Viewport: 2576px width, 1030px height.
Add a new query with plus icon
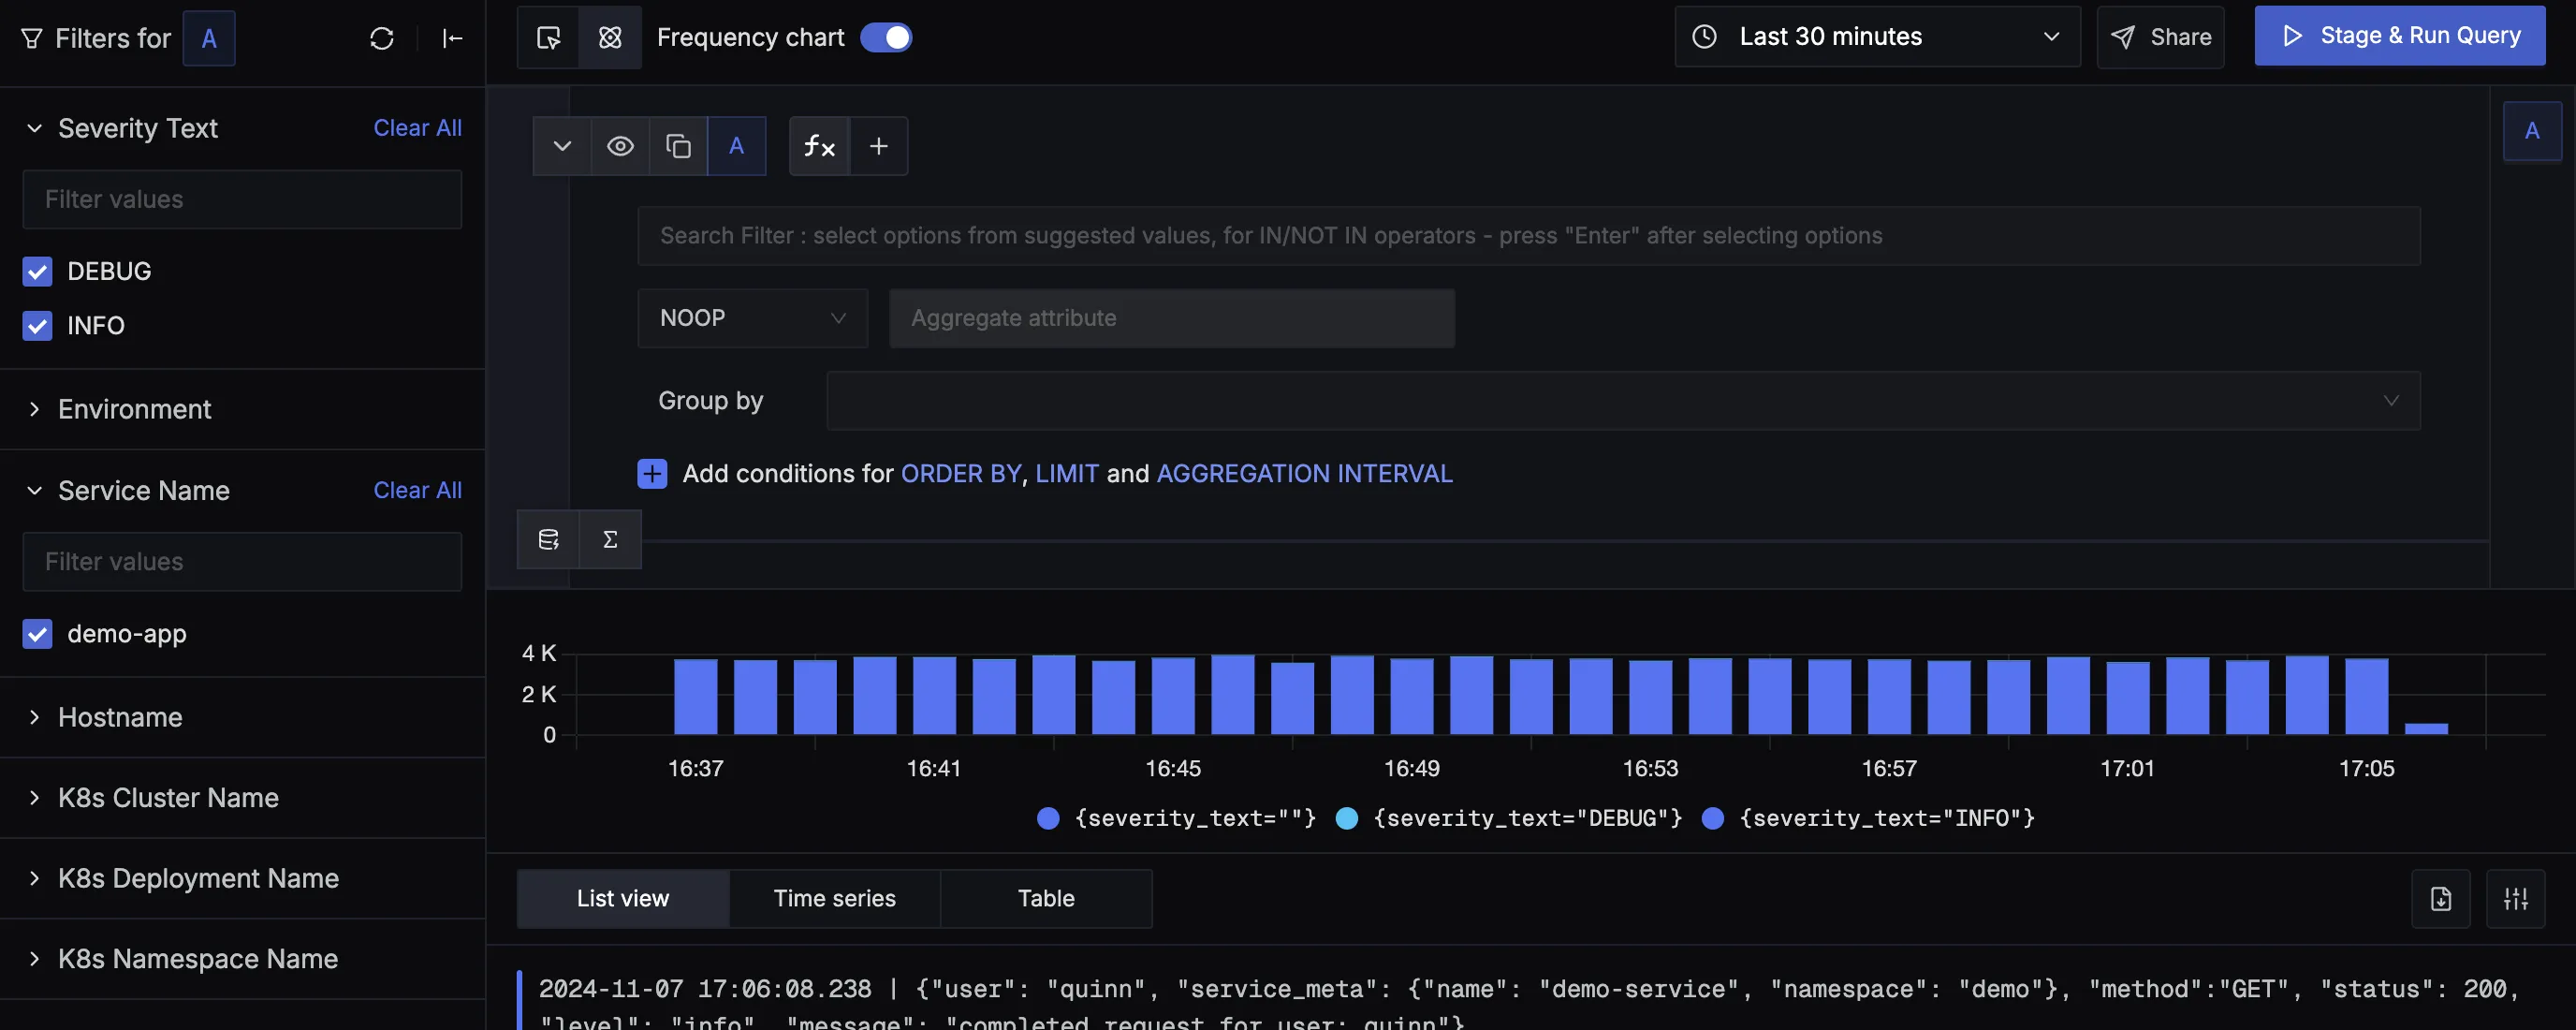pos(878,146)
